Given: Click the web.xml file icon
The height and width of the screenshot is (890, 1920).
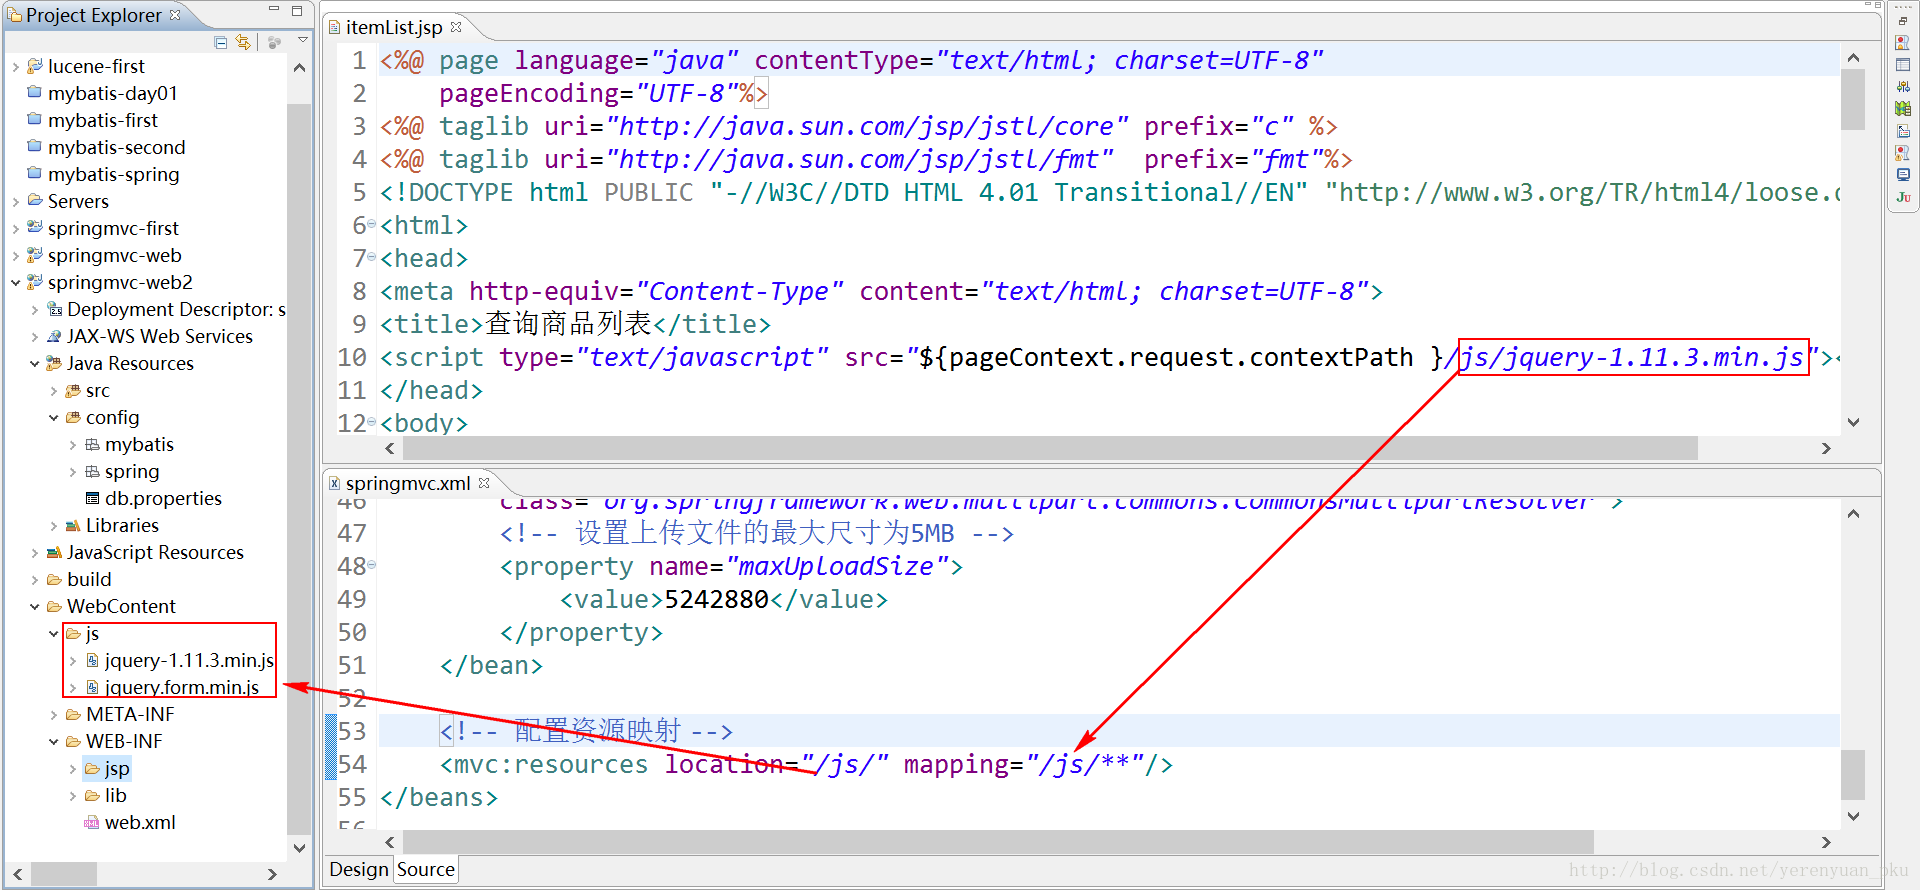Looking at the screenshot, I should [x=92, y=822].
